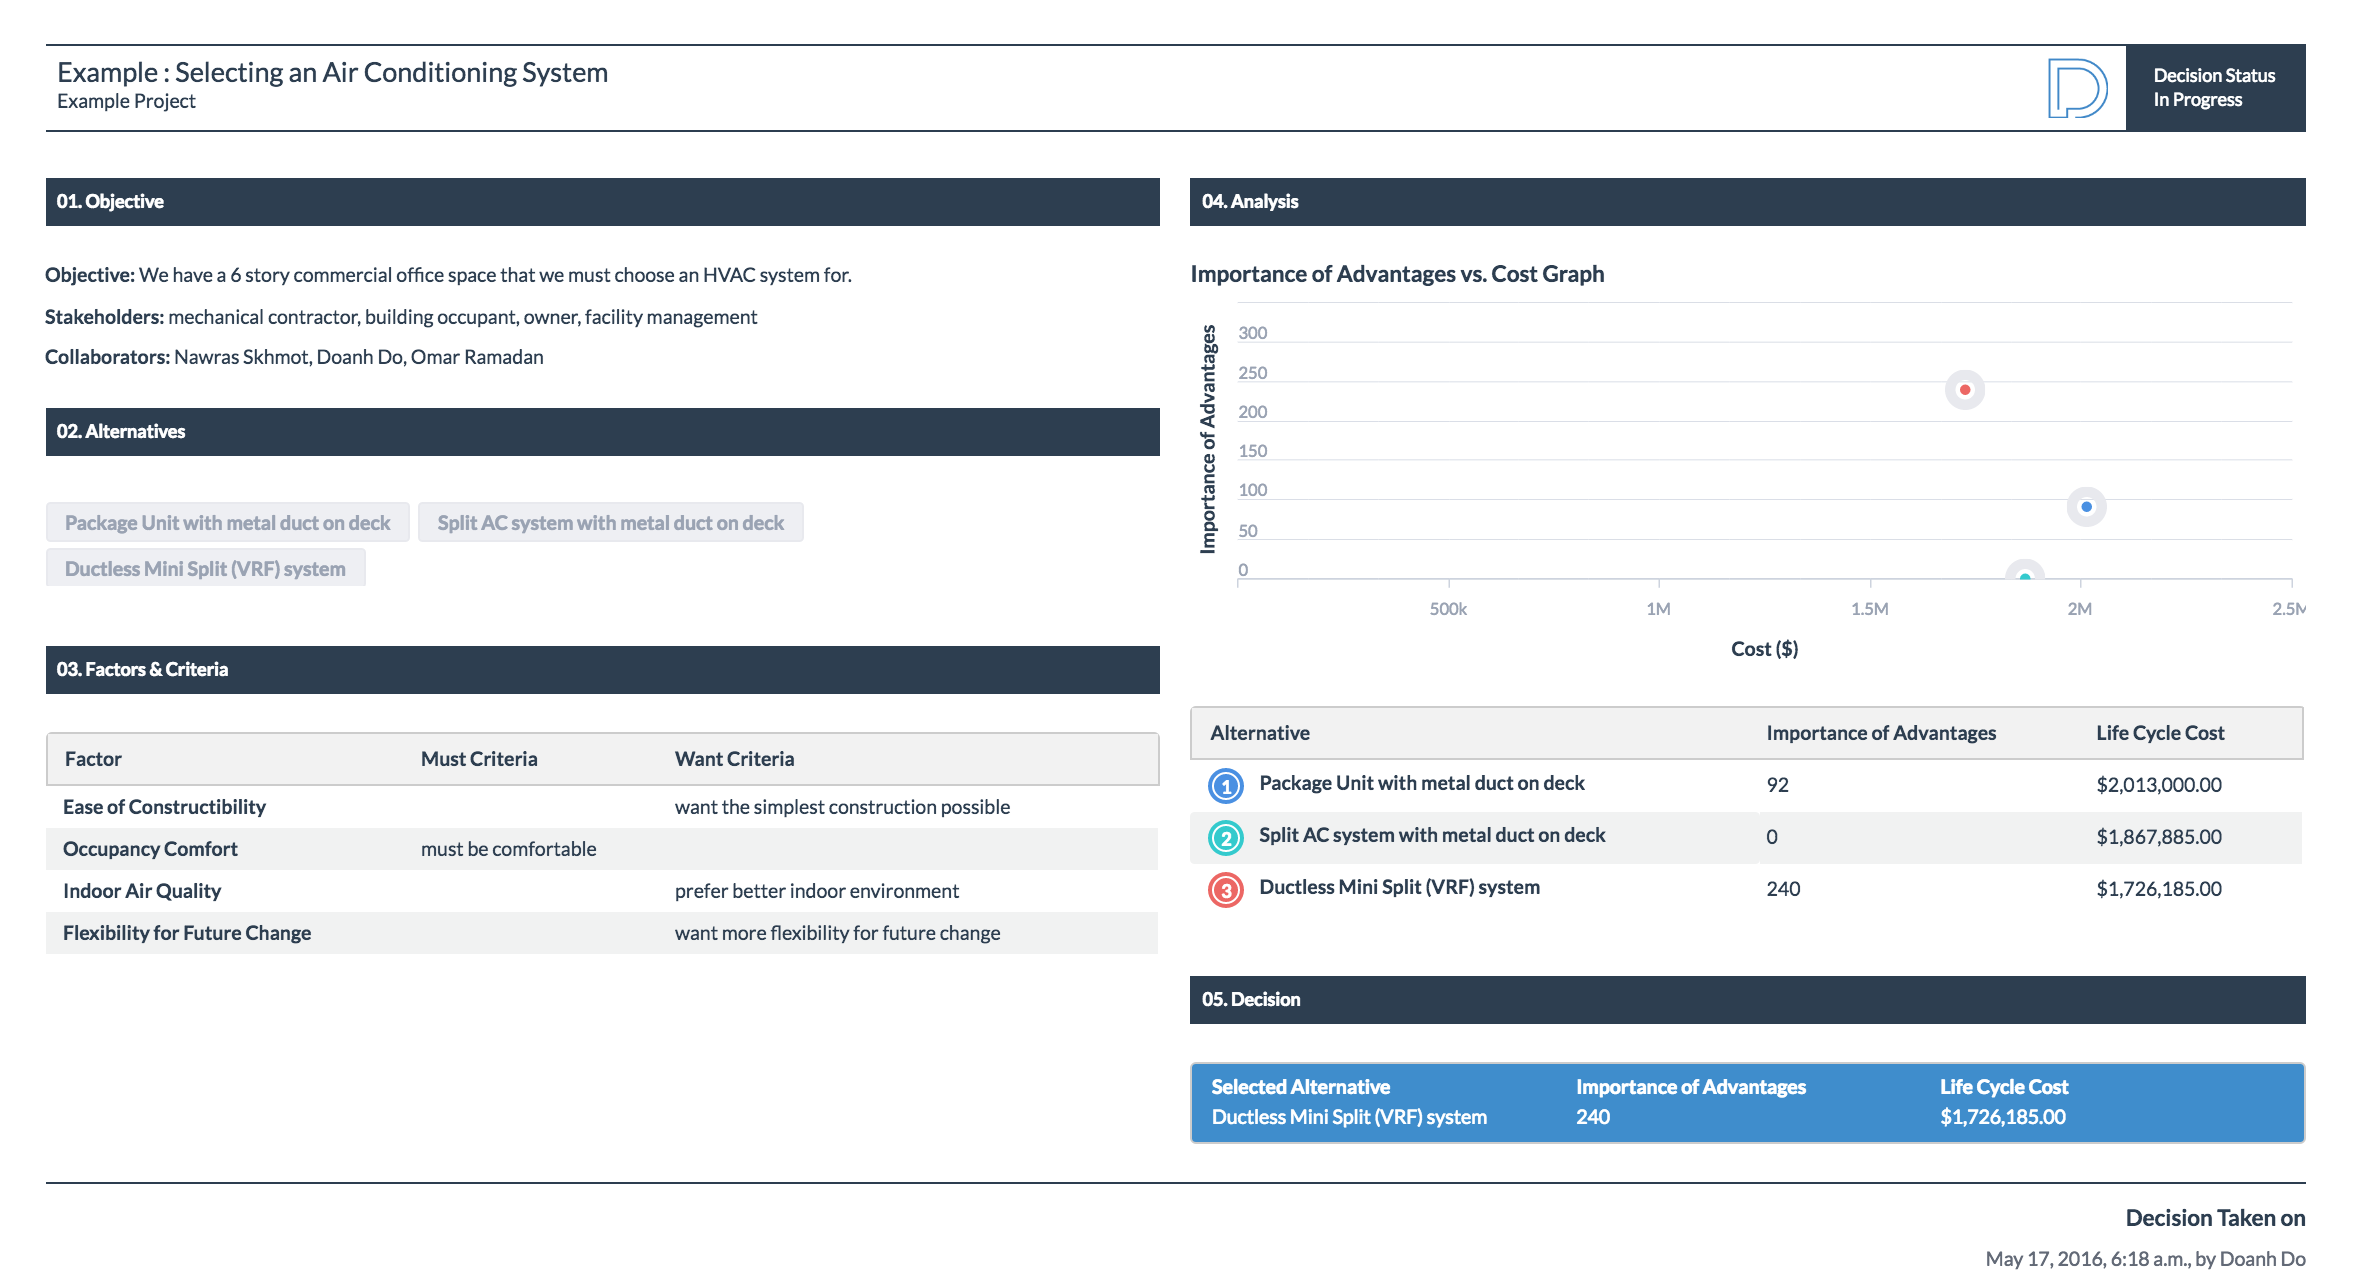Click the Alternative column header in analysis table
Viewport: 2354px width, 1284px height.
pos(1260,733)
